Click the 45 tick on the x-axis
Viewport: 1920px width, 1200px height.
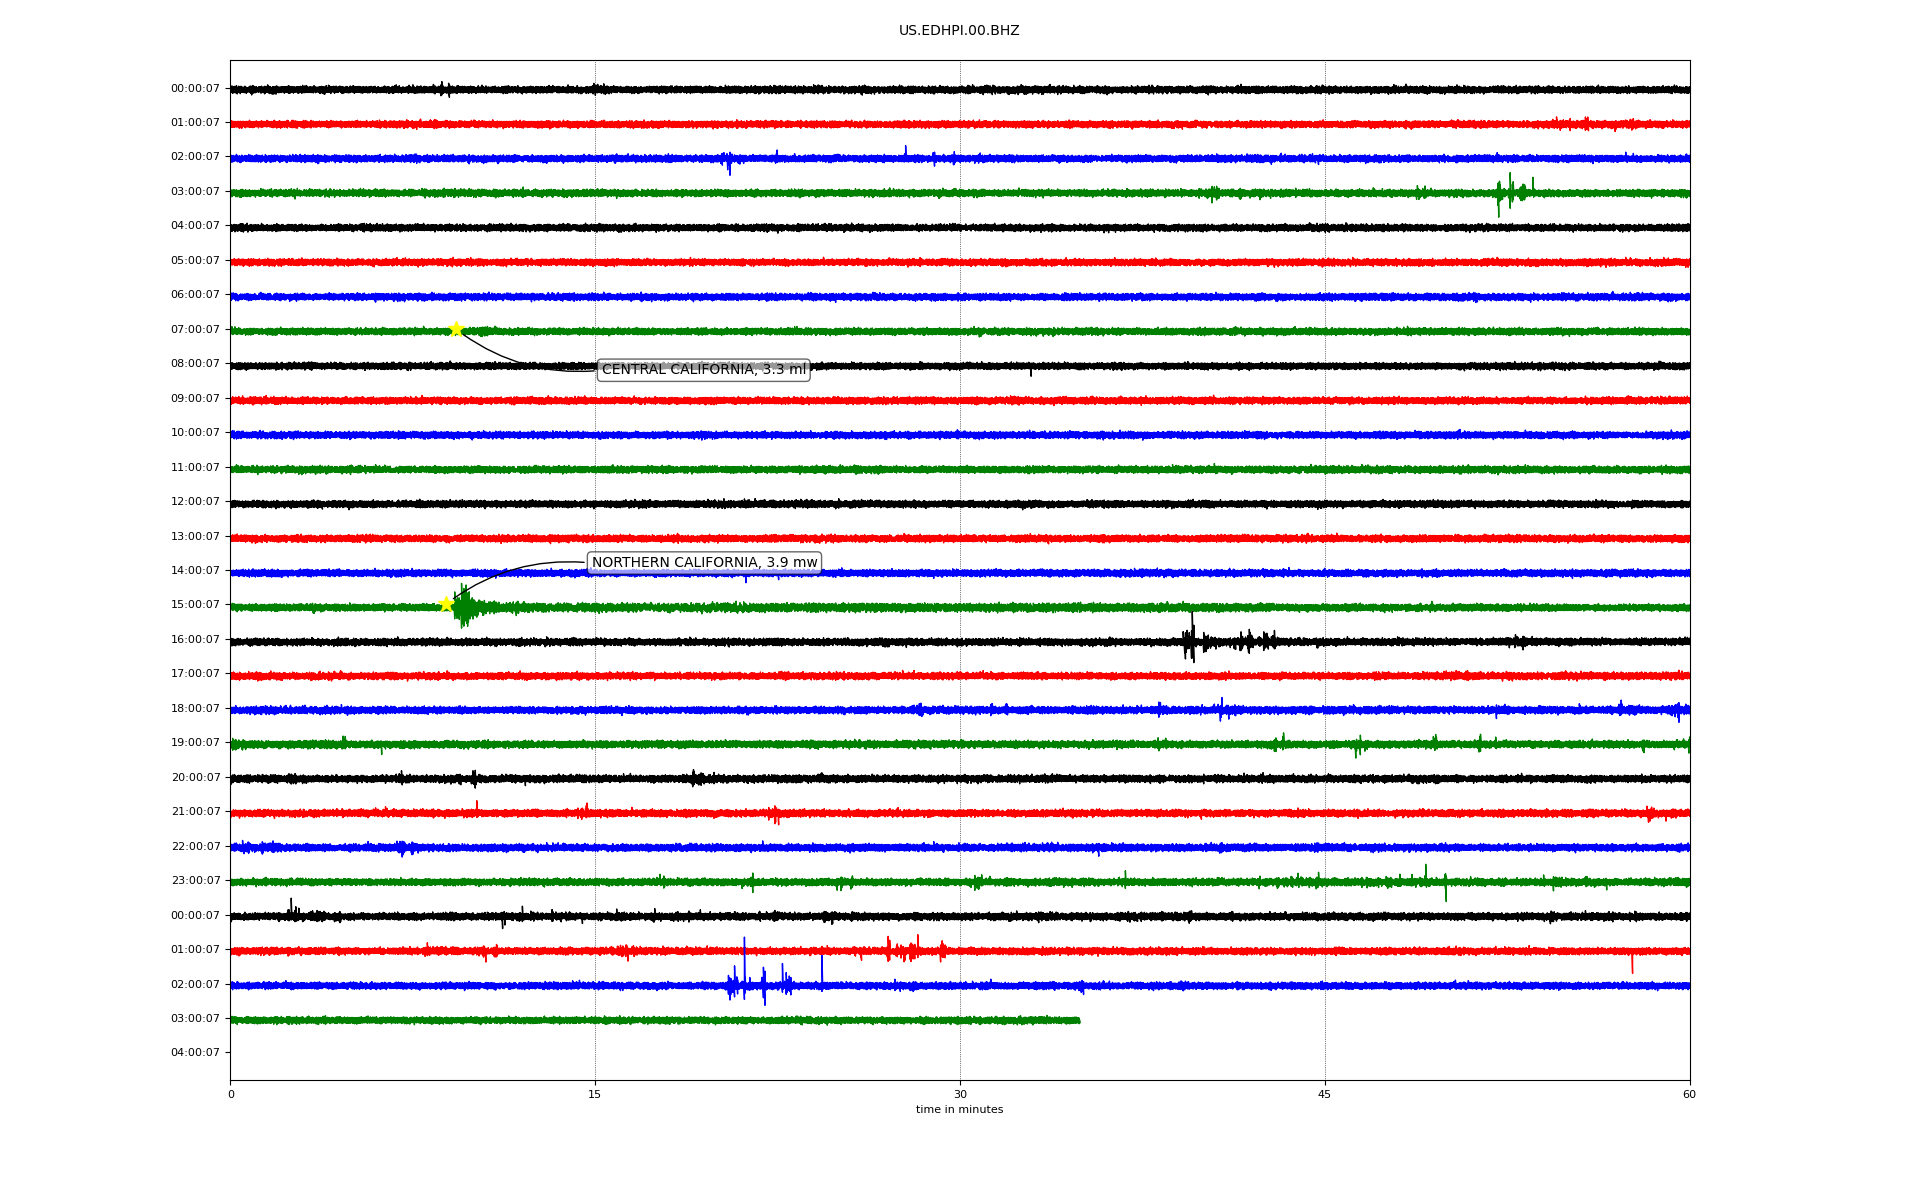(1325, 1094)
